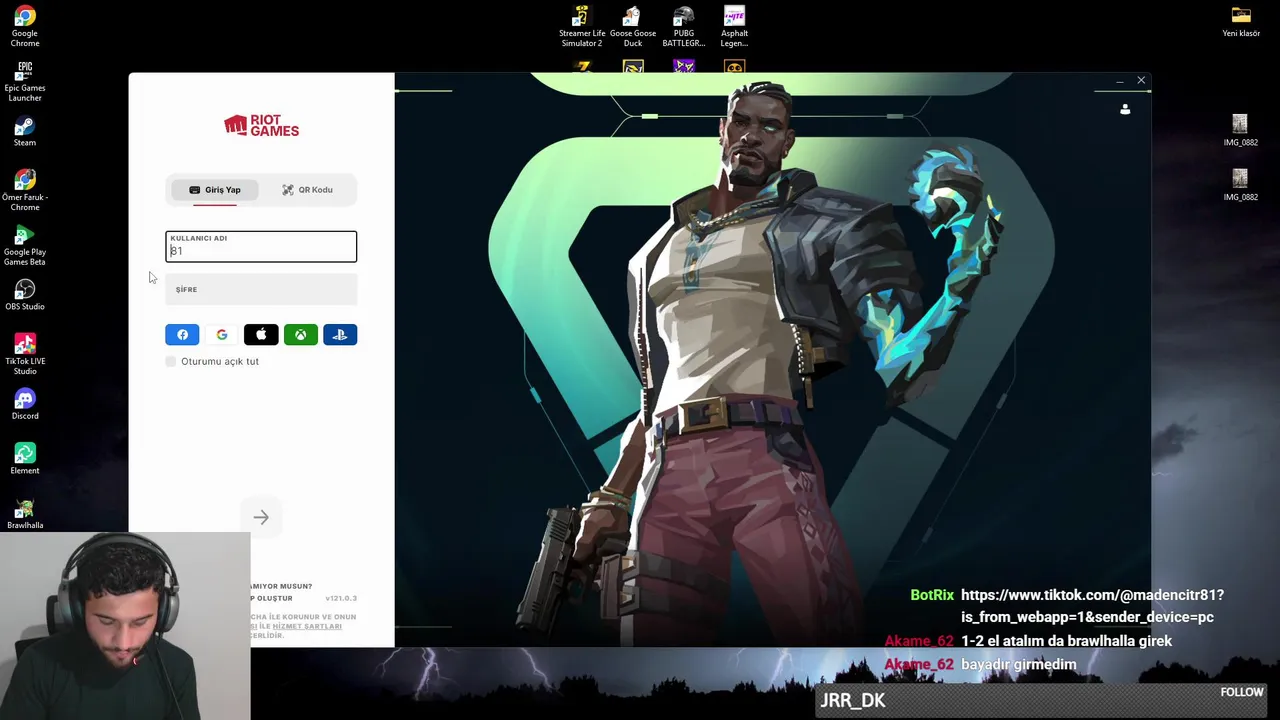Select the Goose Goose Duck icon
Screen dimensions: 1280x720
pos(633,27)
